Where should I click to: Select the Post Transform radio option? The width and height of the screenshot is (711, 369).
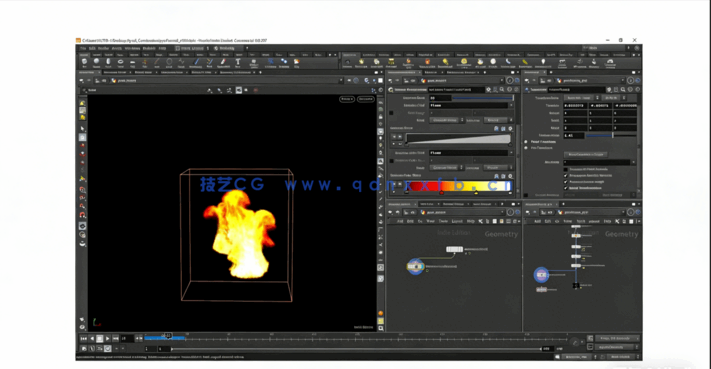pyautogui.click(x=526, y=142)
